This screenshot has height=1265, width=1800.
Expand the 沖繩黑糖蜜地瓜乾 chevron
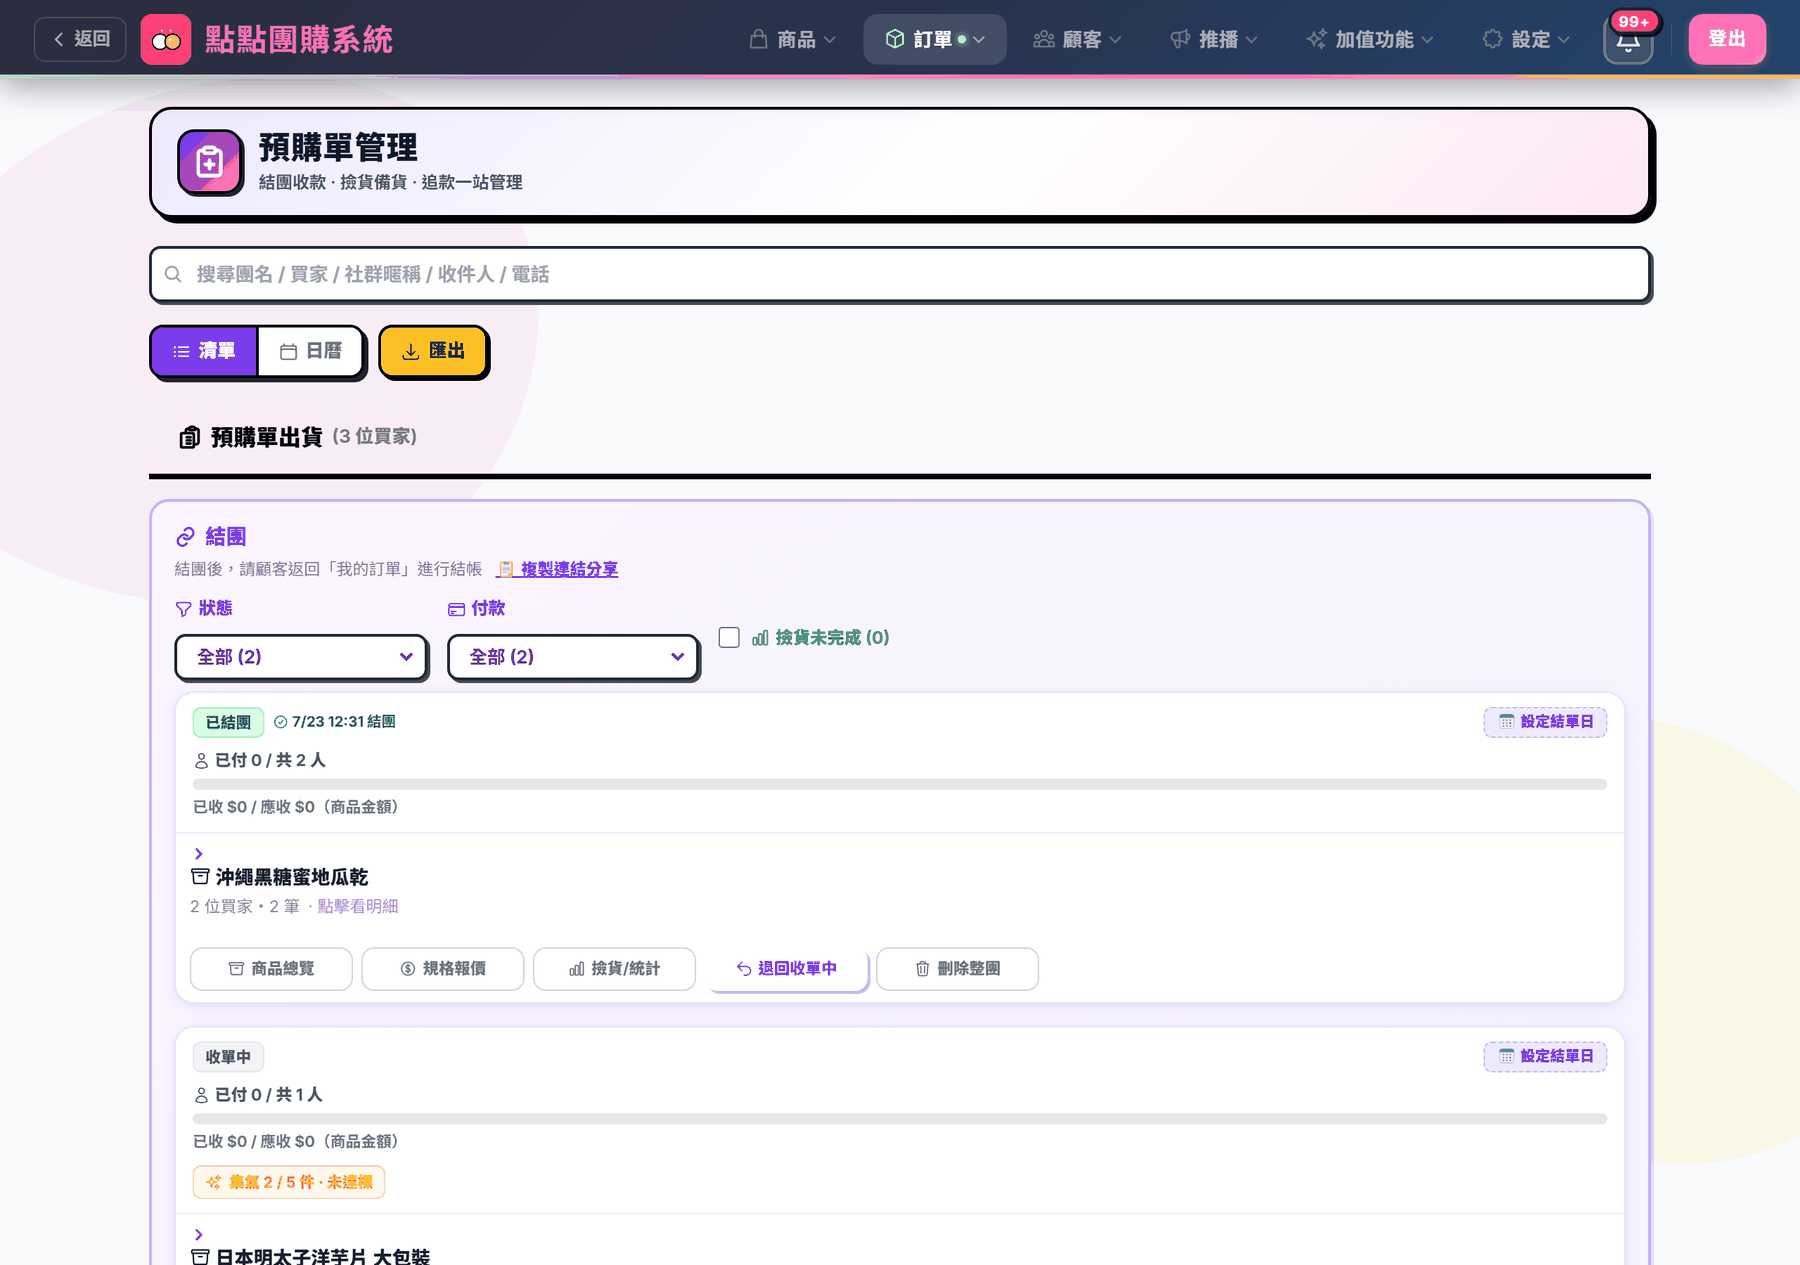pyautogui.click(x=198, y=853)
